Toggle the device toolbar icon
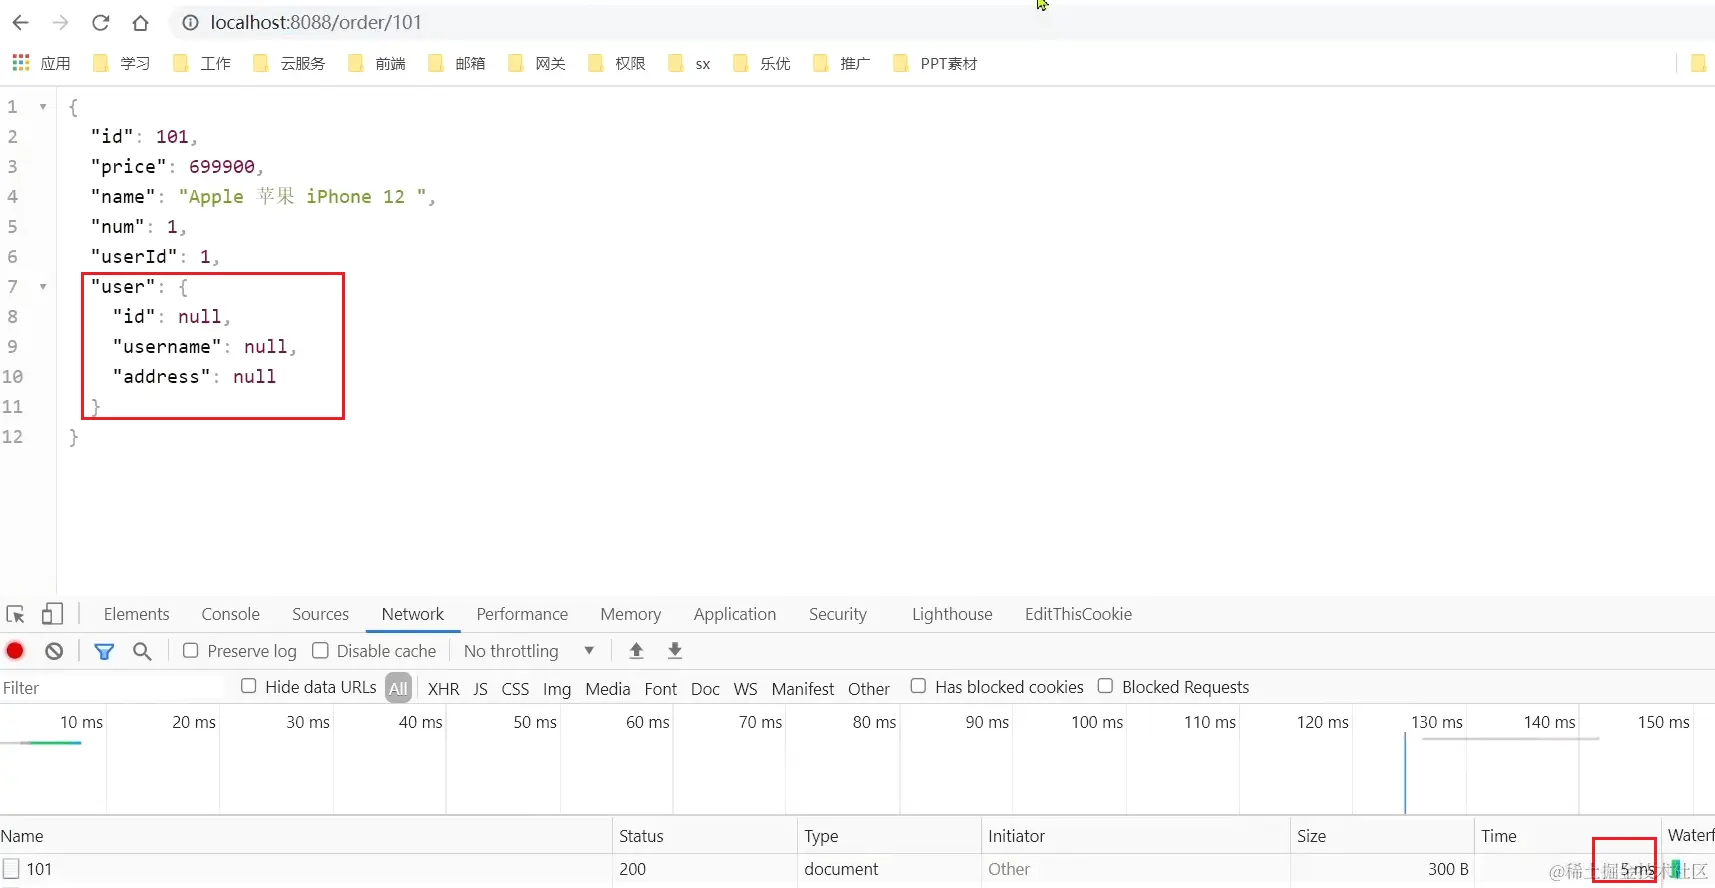The height and width of the screenshot is (888, 1715). pos(52,614)
